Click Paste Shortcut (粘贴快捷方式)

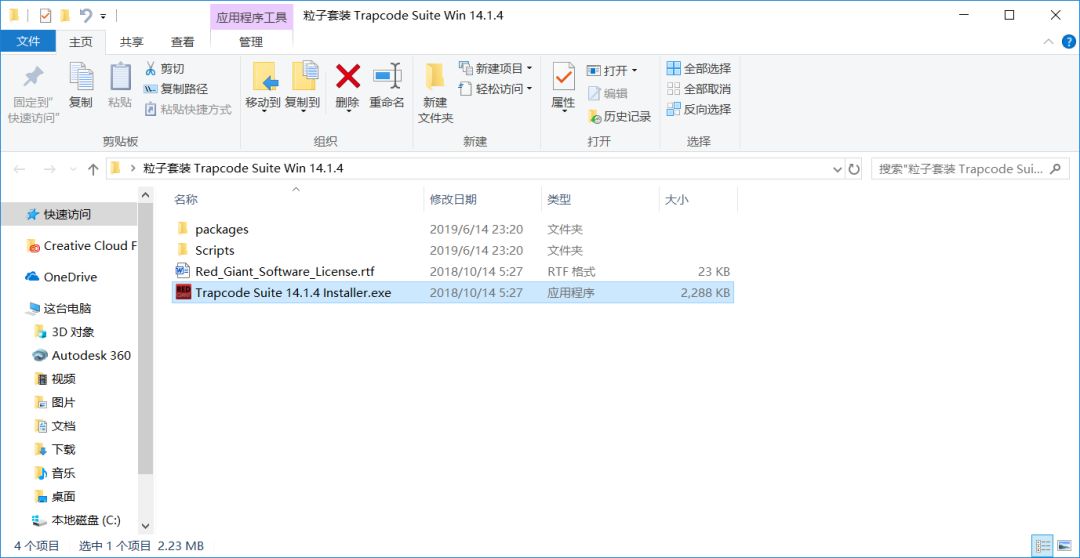[x=187, y=109]
